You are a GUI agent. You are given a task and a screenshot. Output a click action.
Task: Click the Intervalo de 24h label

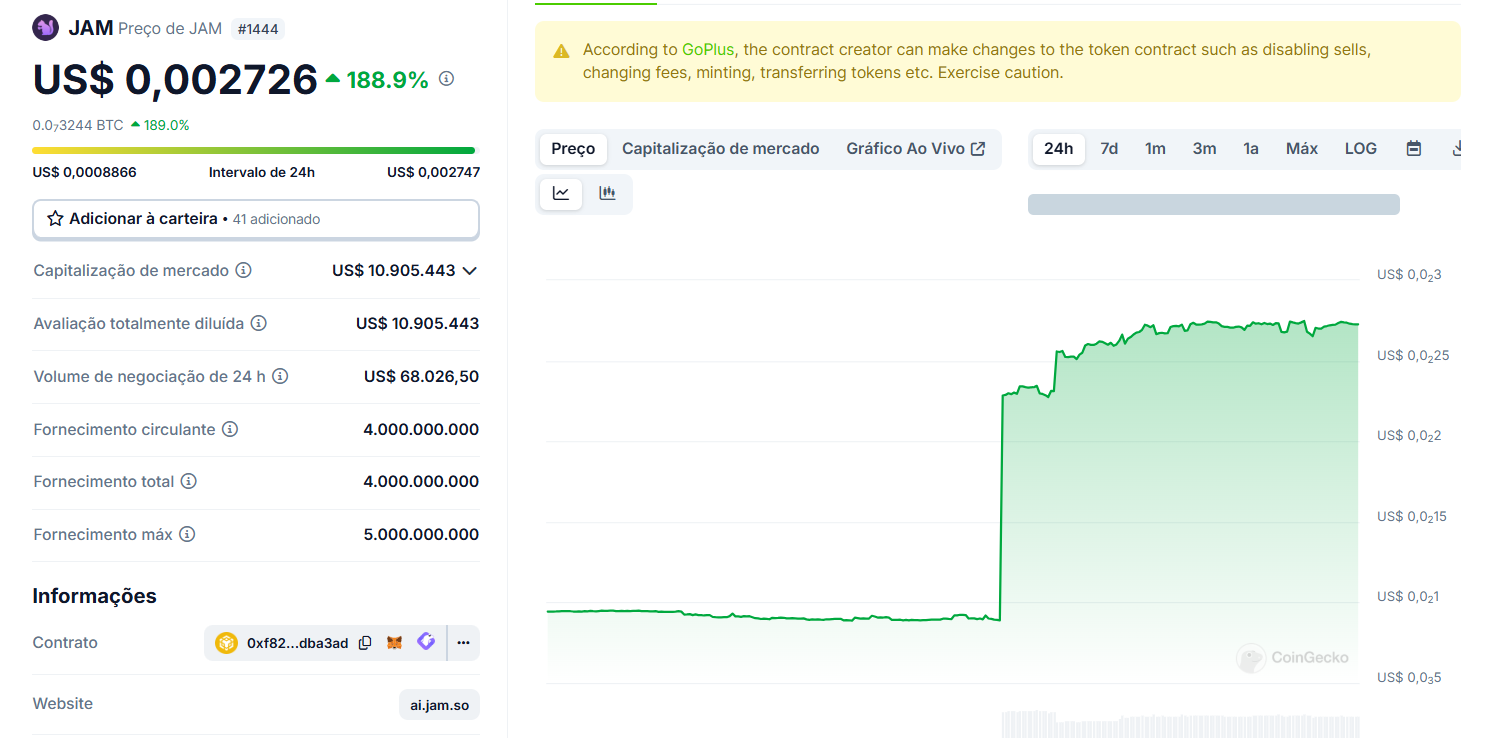click(x=262, y=172)
